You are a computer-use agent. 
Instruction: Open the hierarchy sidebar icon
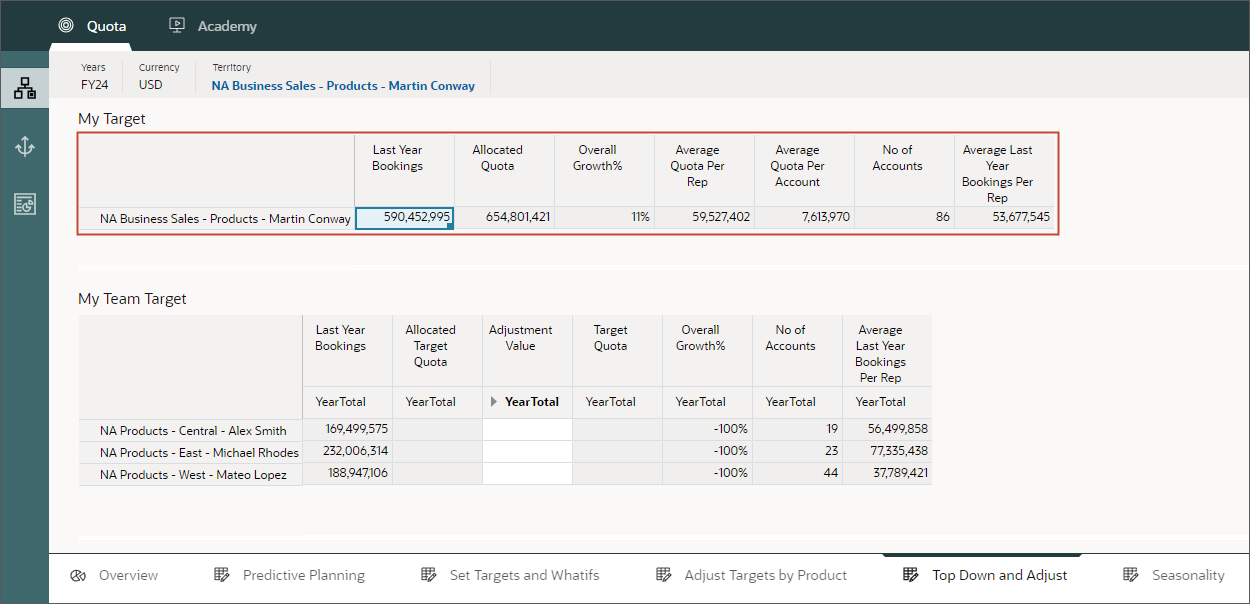pyautogui.click(x=25, y=89)
